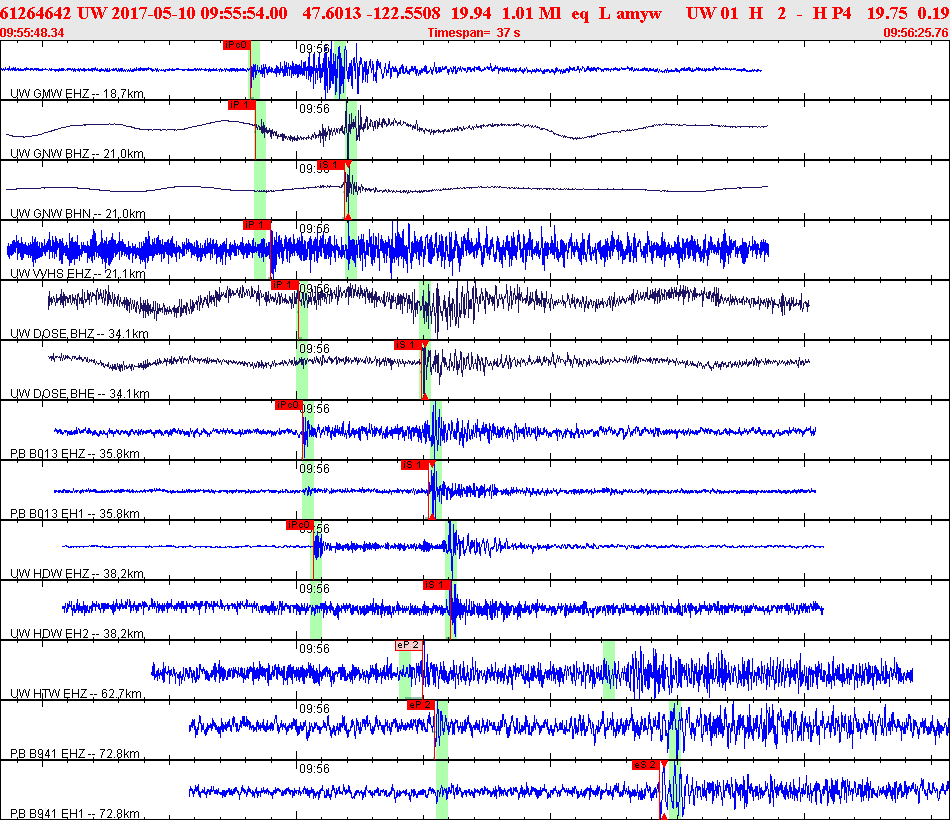Click the epicenter coordinates '47.6013 -122.5508'
The image size is (950, 820).
[x=371, y=13]
